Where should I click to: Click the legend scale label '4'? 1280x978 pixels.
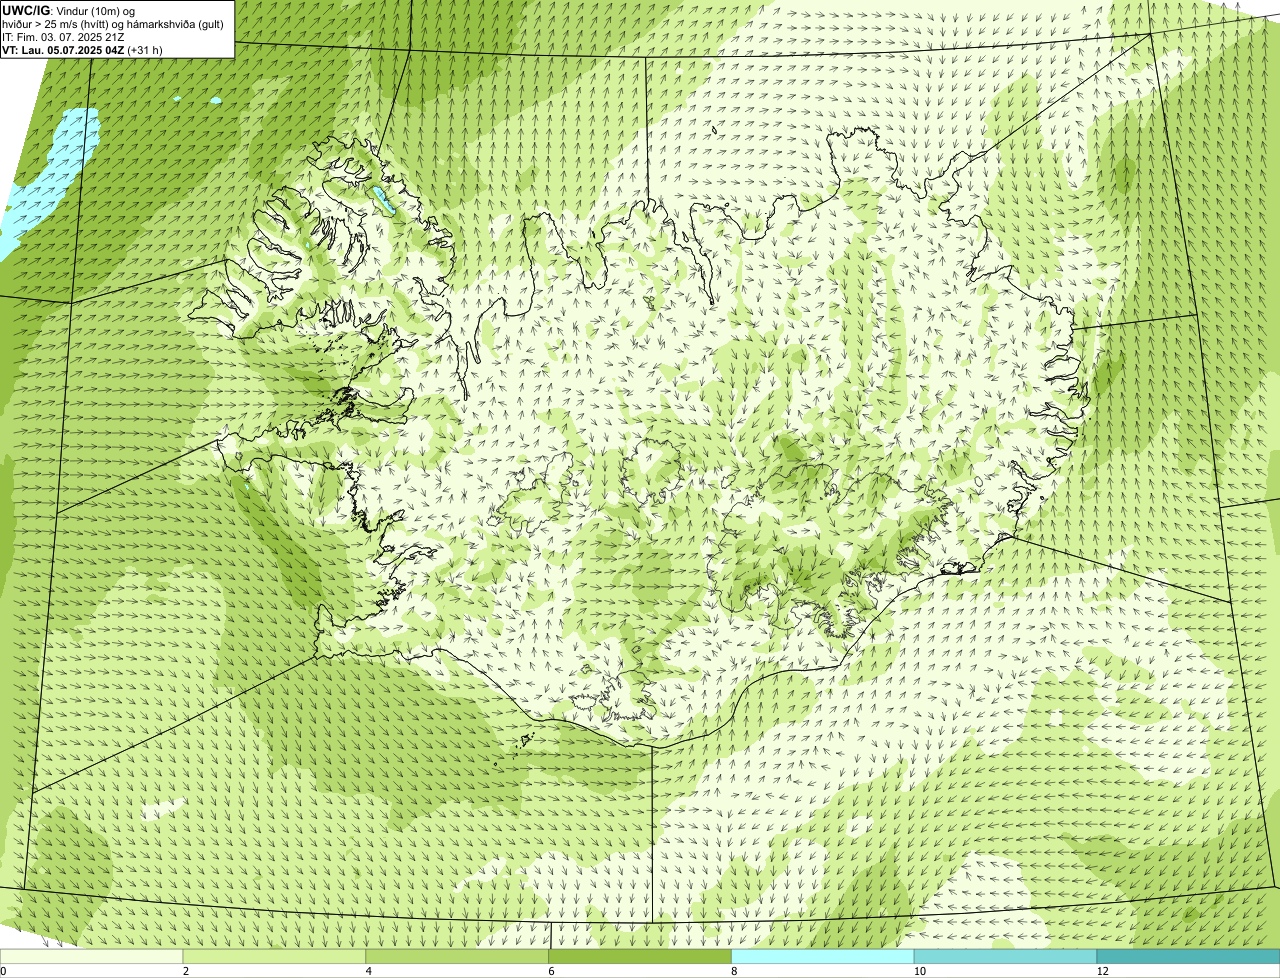point(369,971)
